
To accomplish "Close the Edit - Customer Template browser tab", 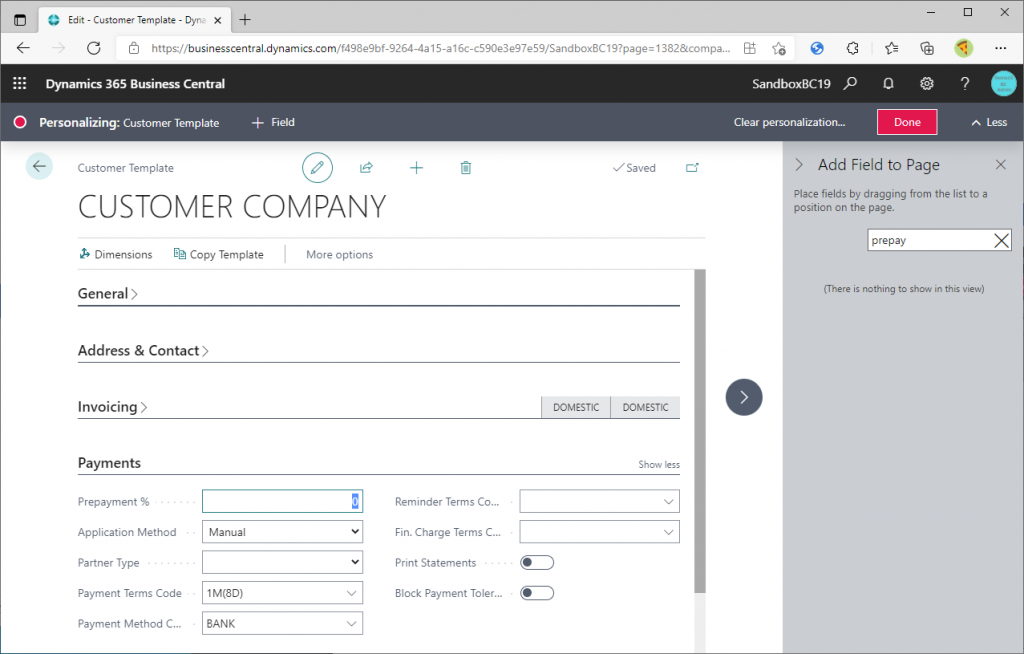I will pos(218,20).
